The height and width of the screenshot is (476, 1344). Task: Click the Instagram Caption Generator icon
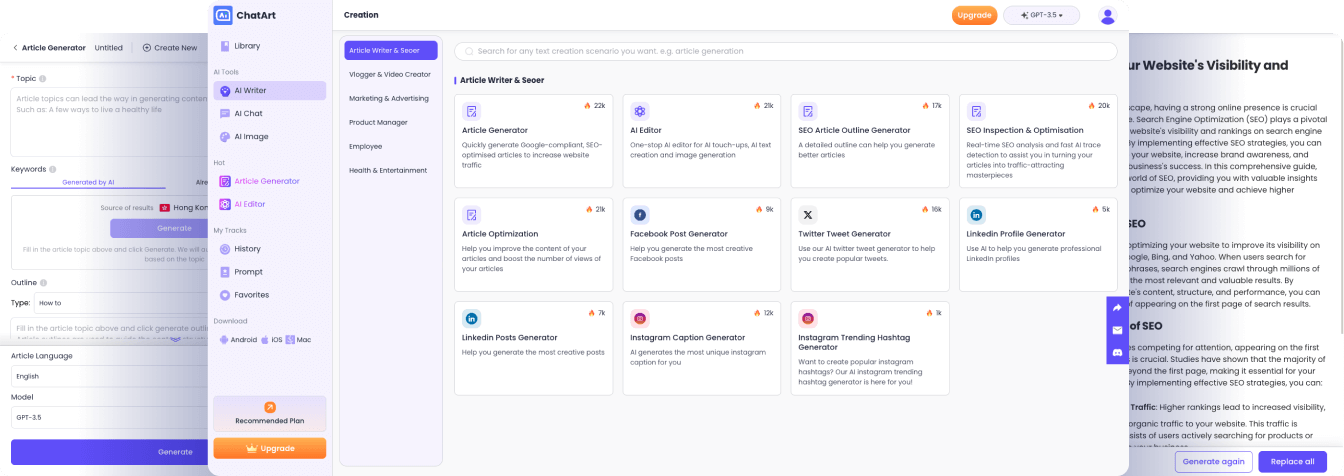click(640, 319)
